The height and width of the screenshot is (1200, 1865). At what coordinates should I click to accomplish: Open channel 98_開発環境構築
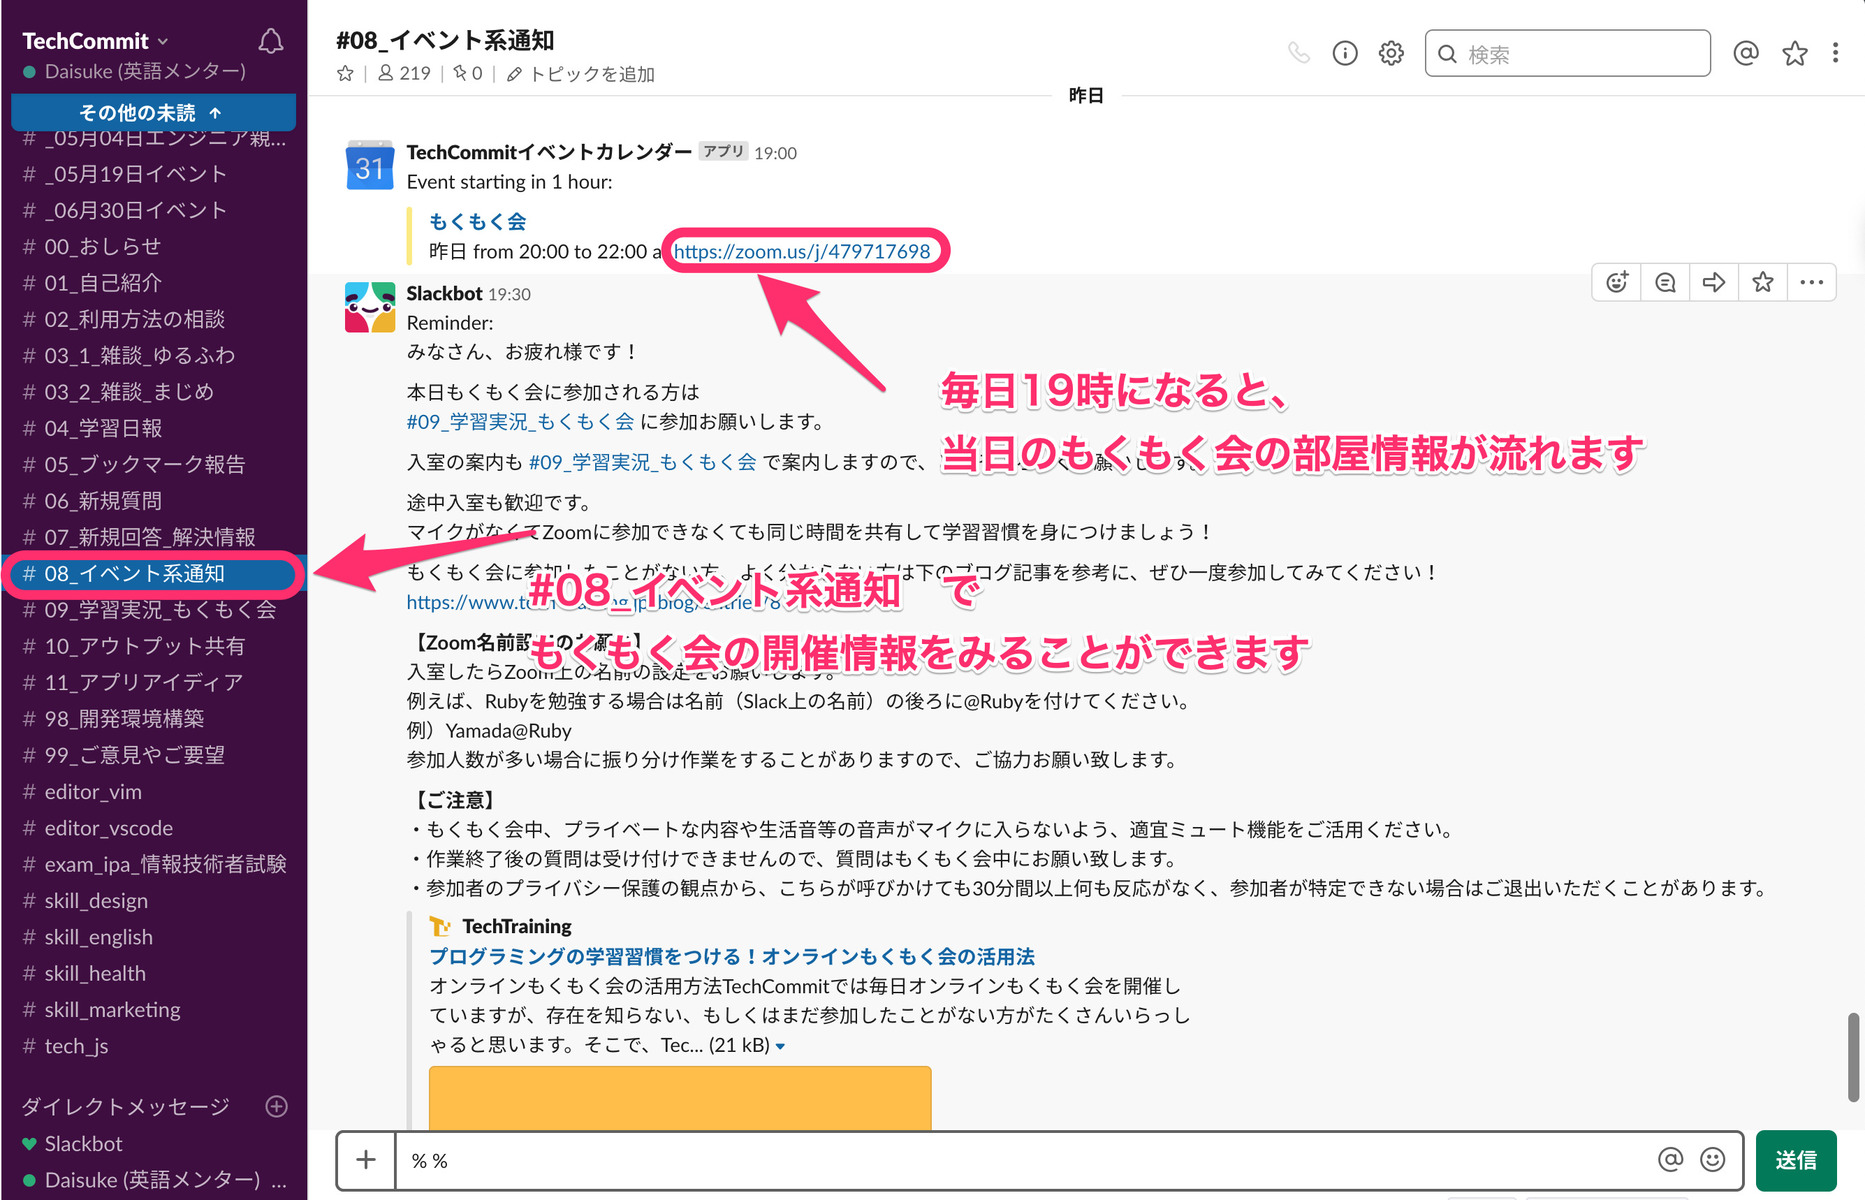click(153, 719)
